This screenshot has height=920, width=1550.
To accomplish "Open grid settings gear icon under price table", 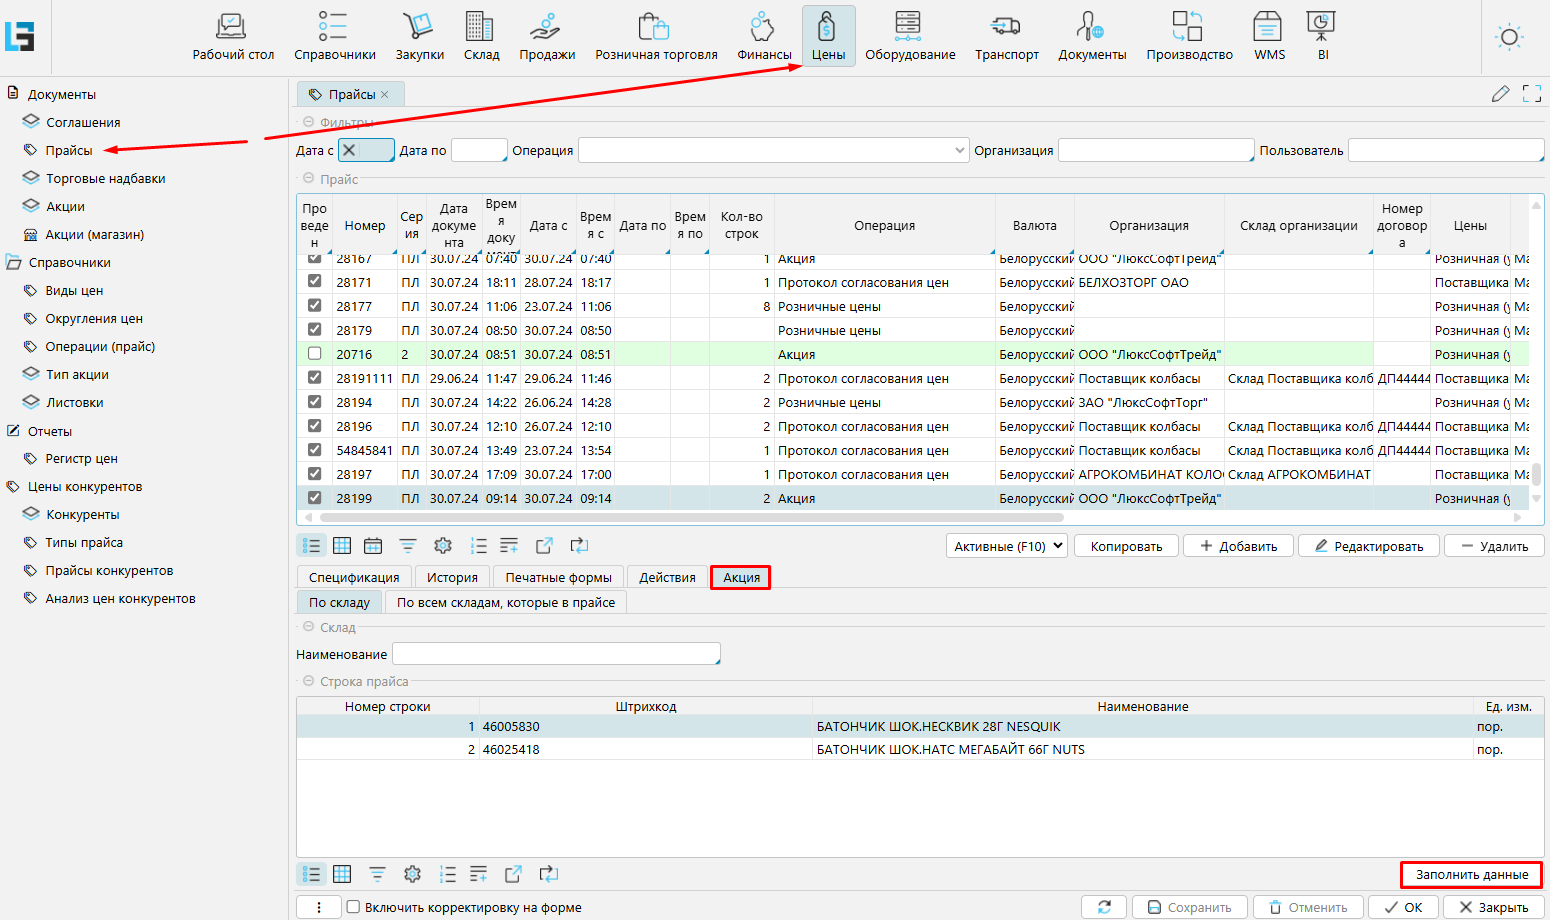I will pos(443,546).
